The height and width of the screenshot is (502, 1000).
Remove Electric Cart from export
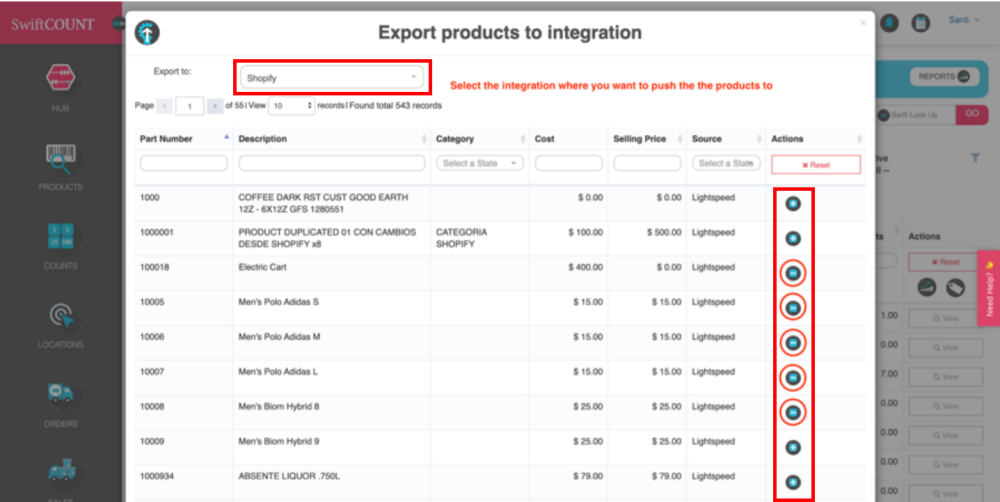tap(793, 274)
